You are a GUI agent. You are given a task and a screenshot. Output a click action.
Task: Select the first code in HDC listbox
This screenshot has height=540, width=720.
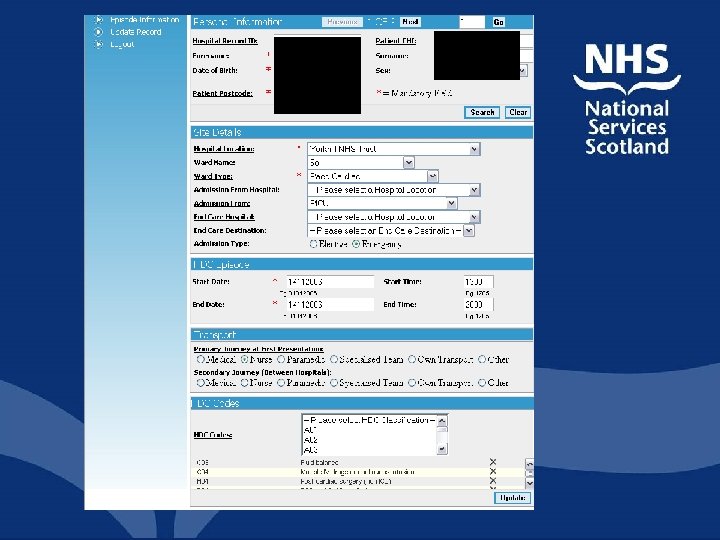tap(369, 430)
